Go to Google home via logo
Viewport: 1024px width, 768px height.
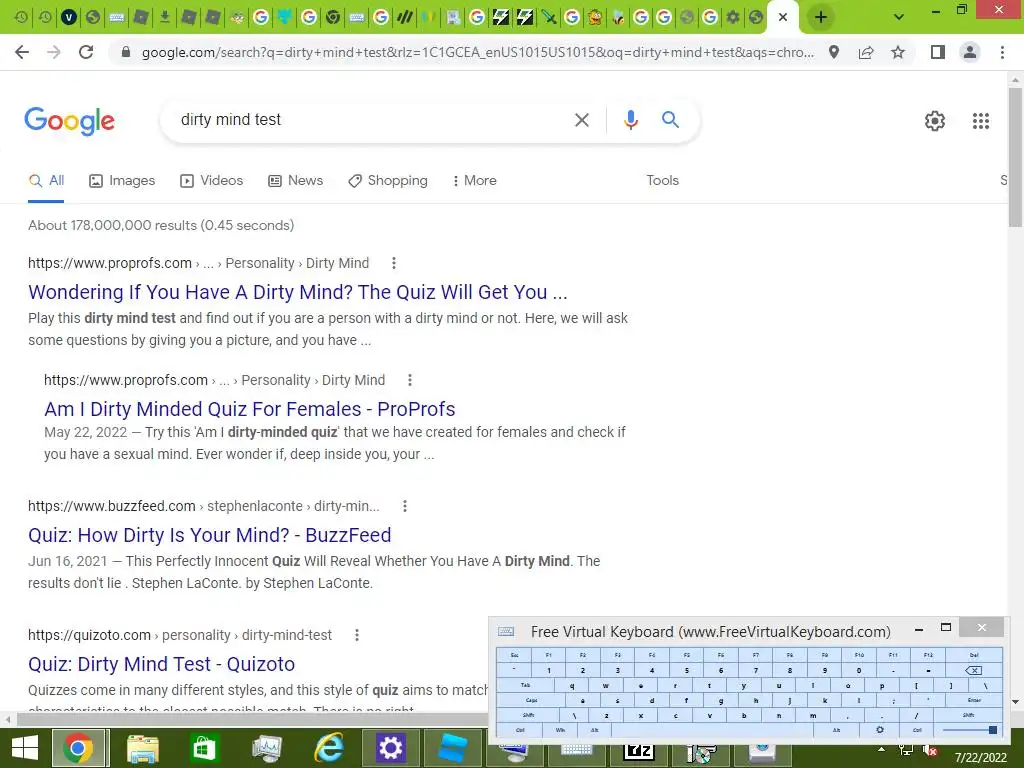click(70, 121)
